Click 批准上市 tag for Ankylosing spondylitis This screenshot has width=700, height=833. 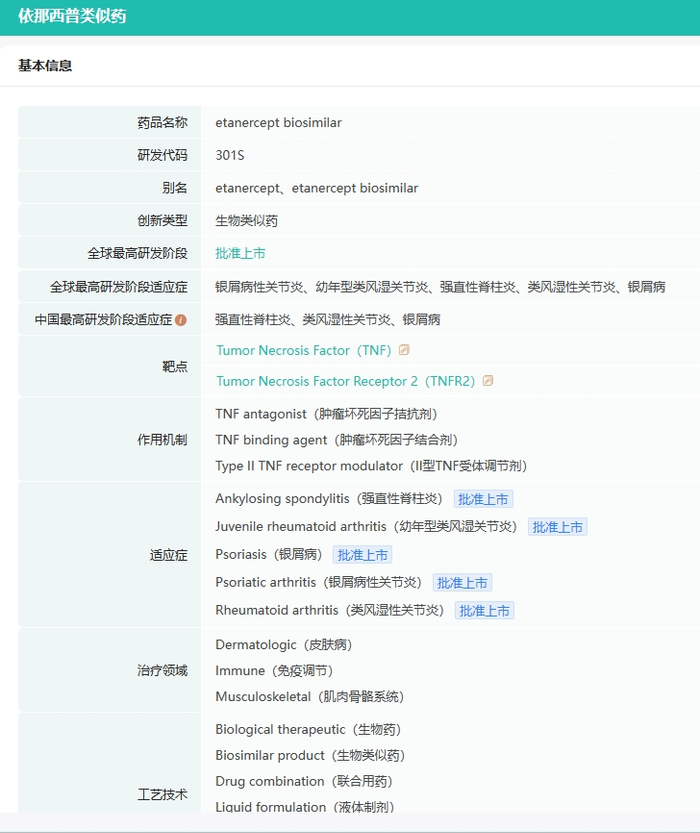coord(483,499)
